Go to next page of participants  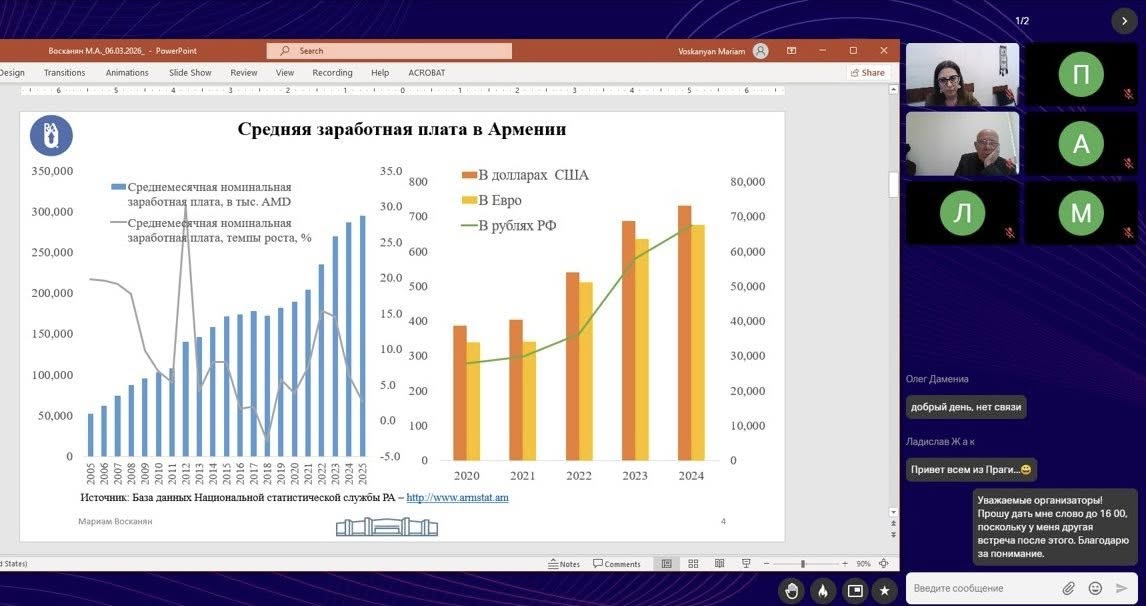1125,20
